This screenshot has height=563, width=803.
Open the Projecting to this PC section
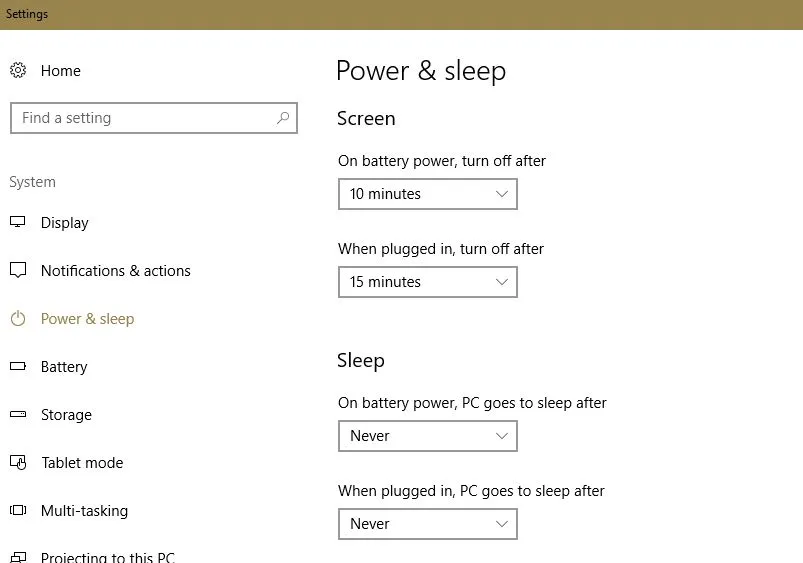[x=107, y=556]
